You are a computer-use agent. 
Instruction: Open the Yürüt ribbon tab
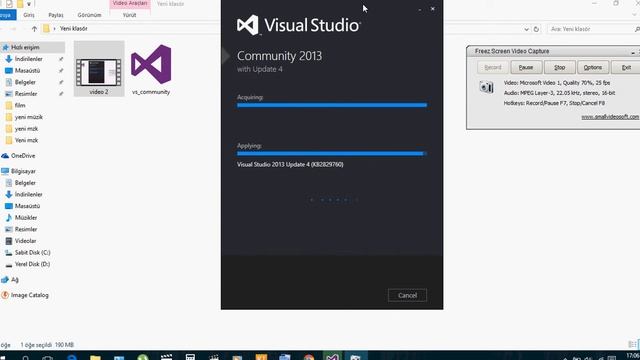pos(129,15)
